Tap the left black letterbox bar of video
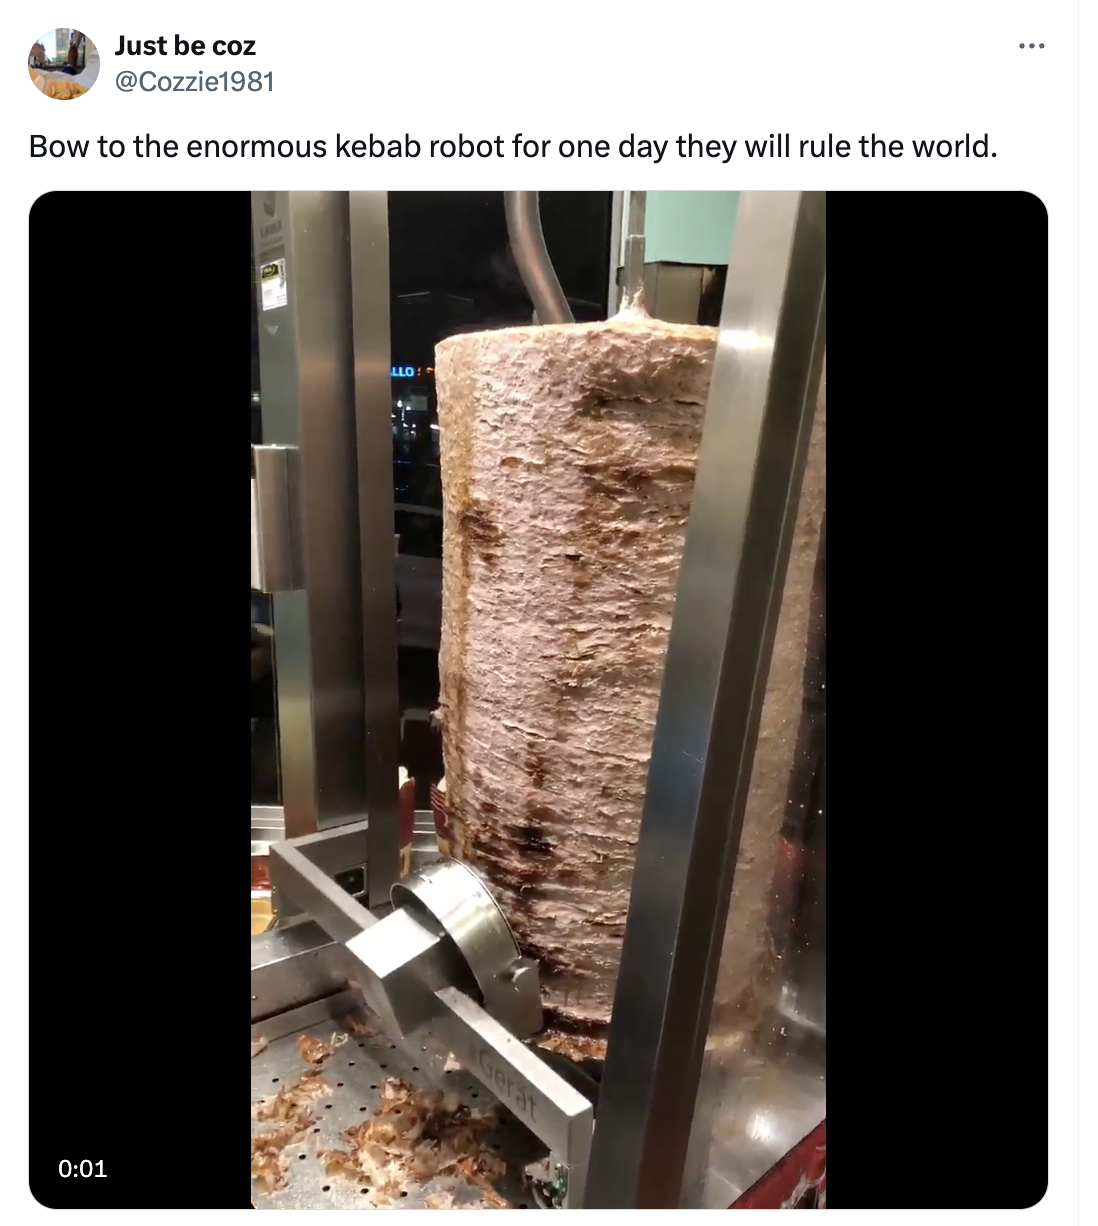Viewport: 1098px width, 1226px height. click(x=140, y=700)
